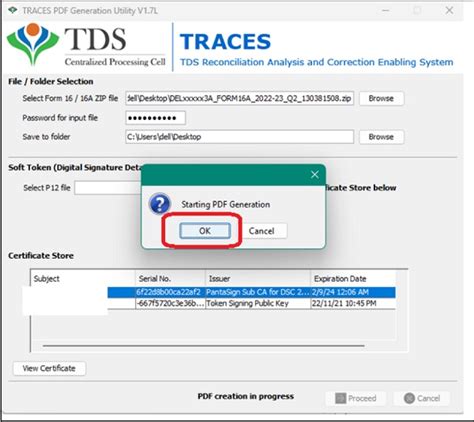Click the Proceed button

pyautogui.click(x=356, y=398)
